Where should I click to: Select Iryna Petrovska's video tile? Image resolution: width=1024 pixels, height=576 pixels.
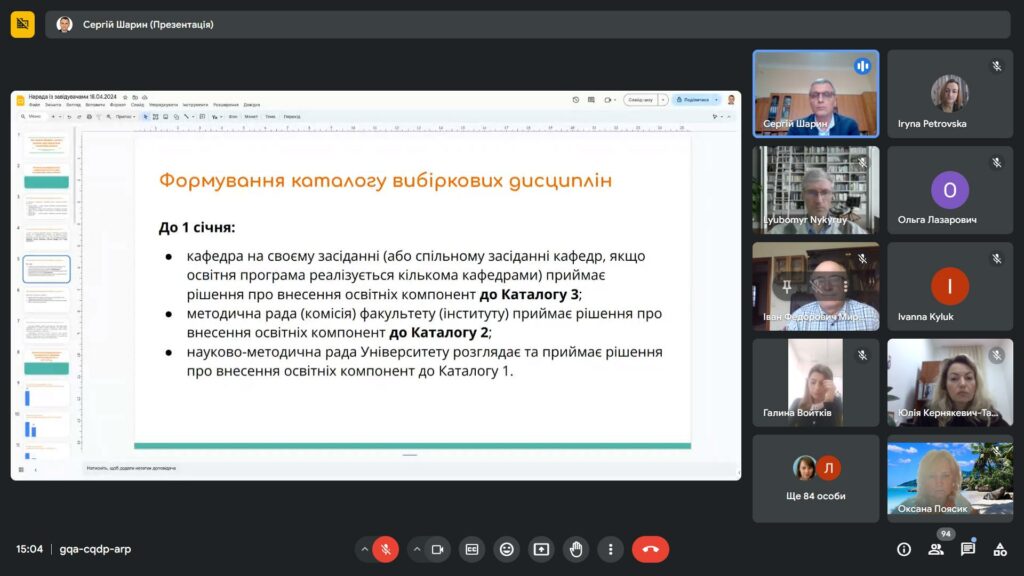pos(950,94)
